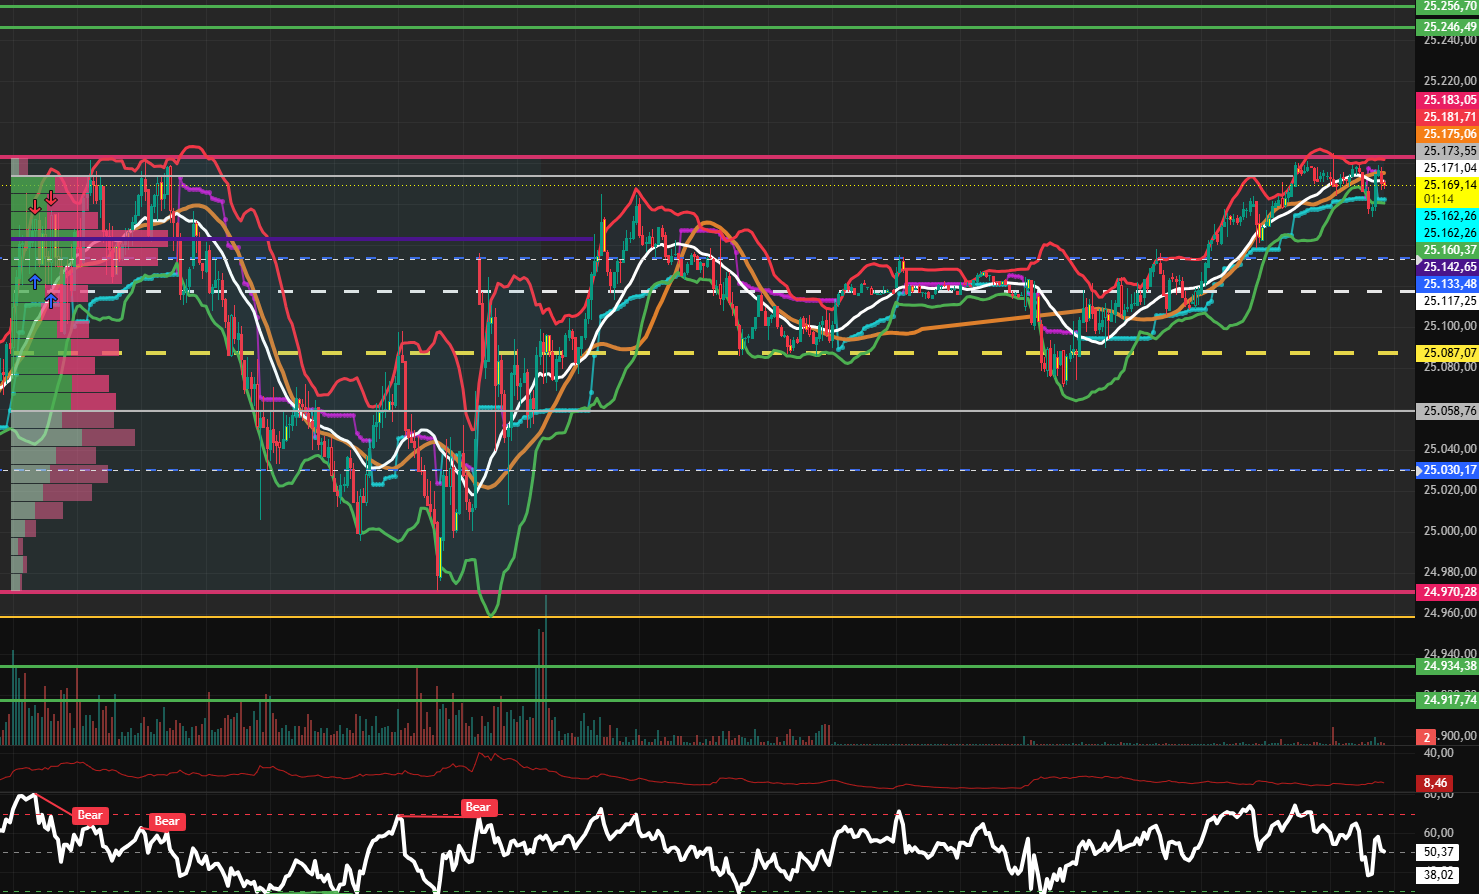Image resolution: width=1479 pixels, height=894 pixels.
Task: Select the blue 25.133,48 price label
Action: [1448, 284]
